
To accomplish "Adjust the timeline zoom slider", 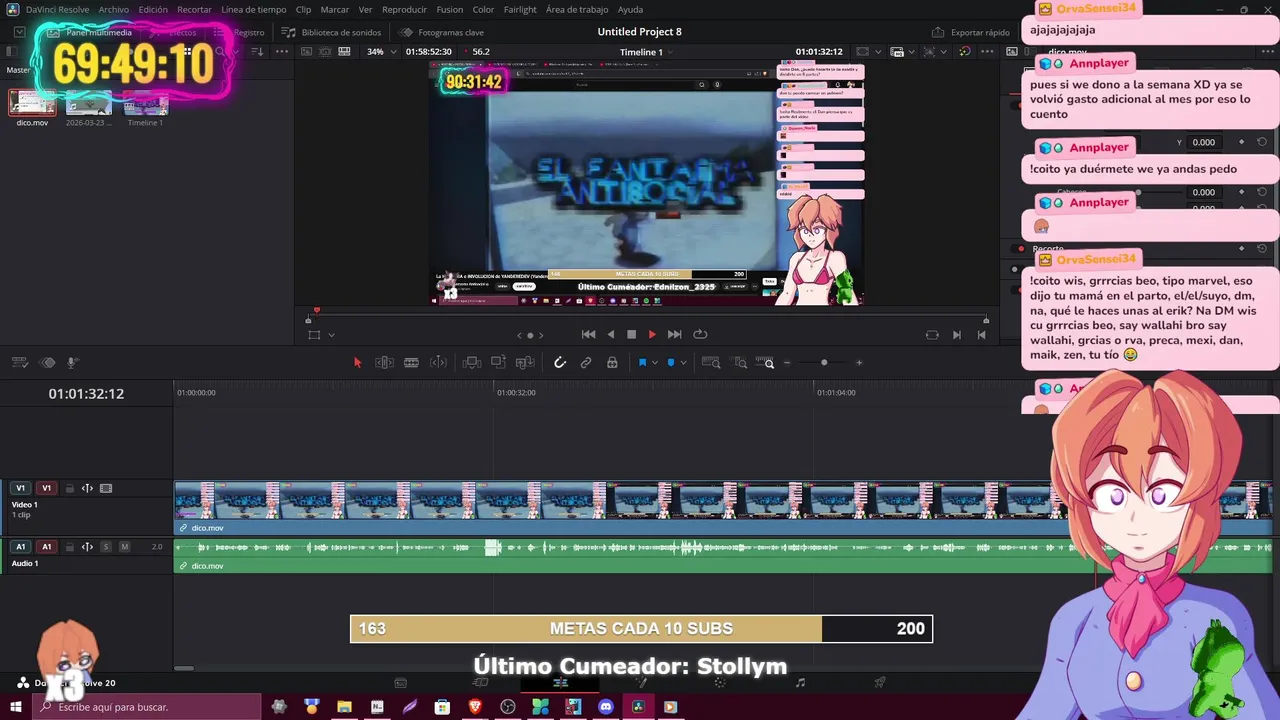I will point(824,363).
